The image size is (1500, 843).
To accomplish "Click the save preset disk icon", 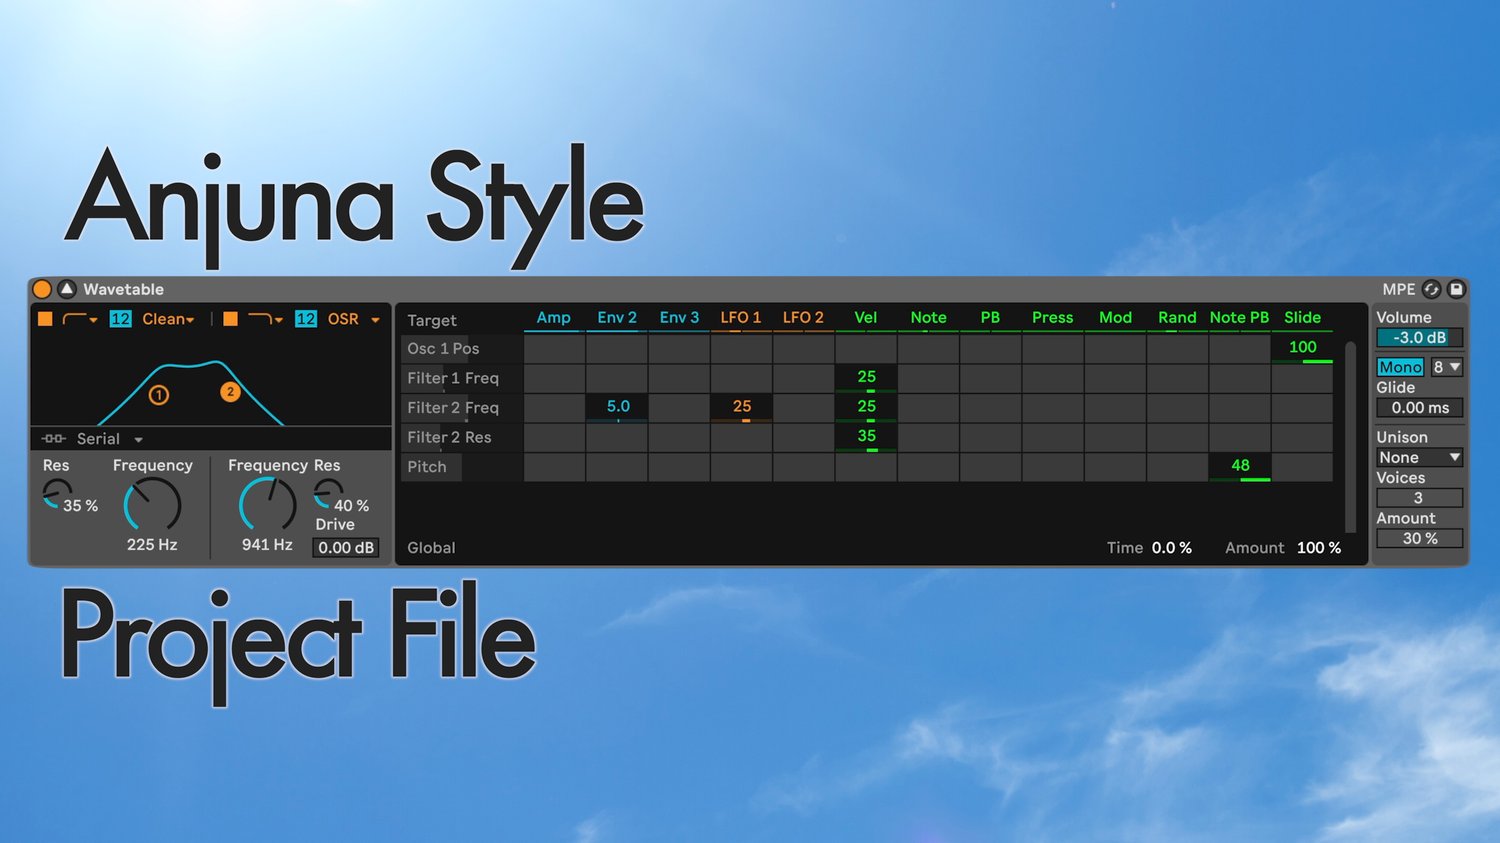I will [1456, 289].
